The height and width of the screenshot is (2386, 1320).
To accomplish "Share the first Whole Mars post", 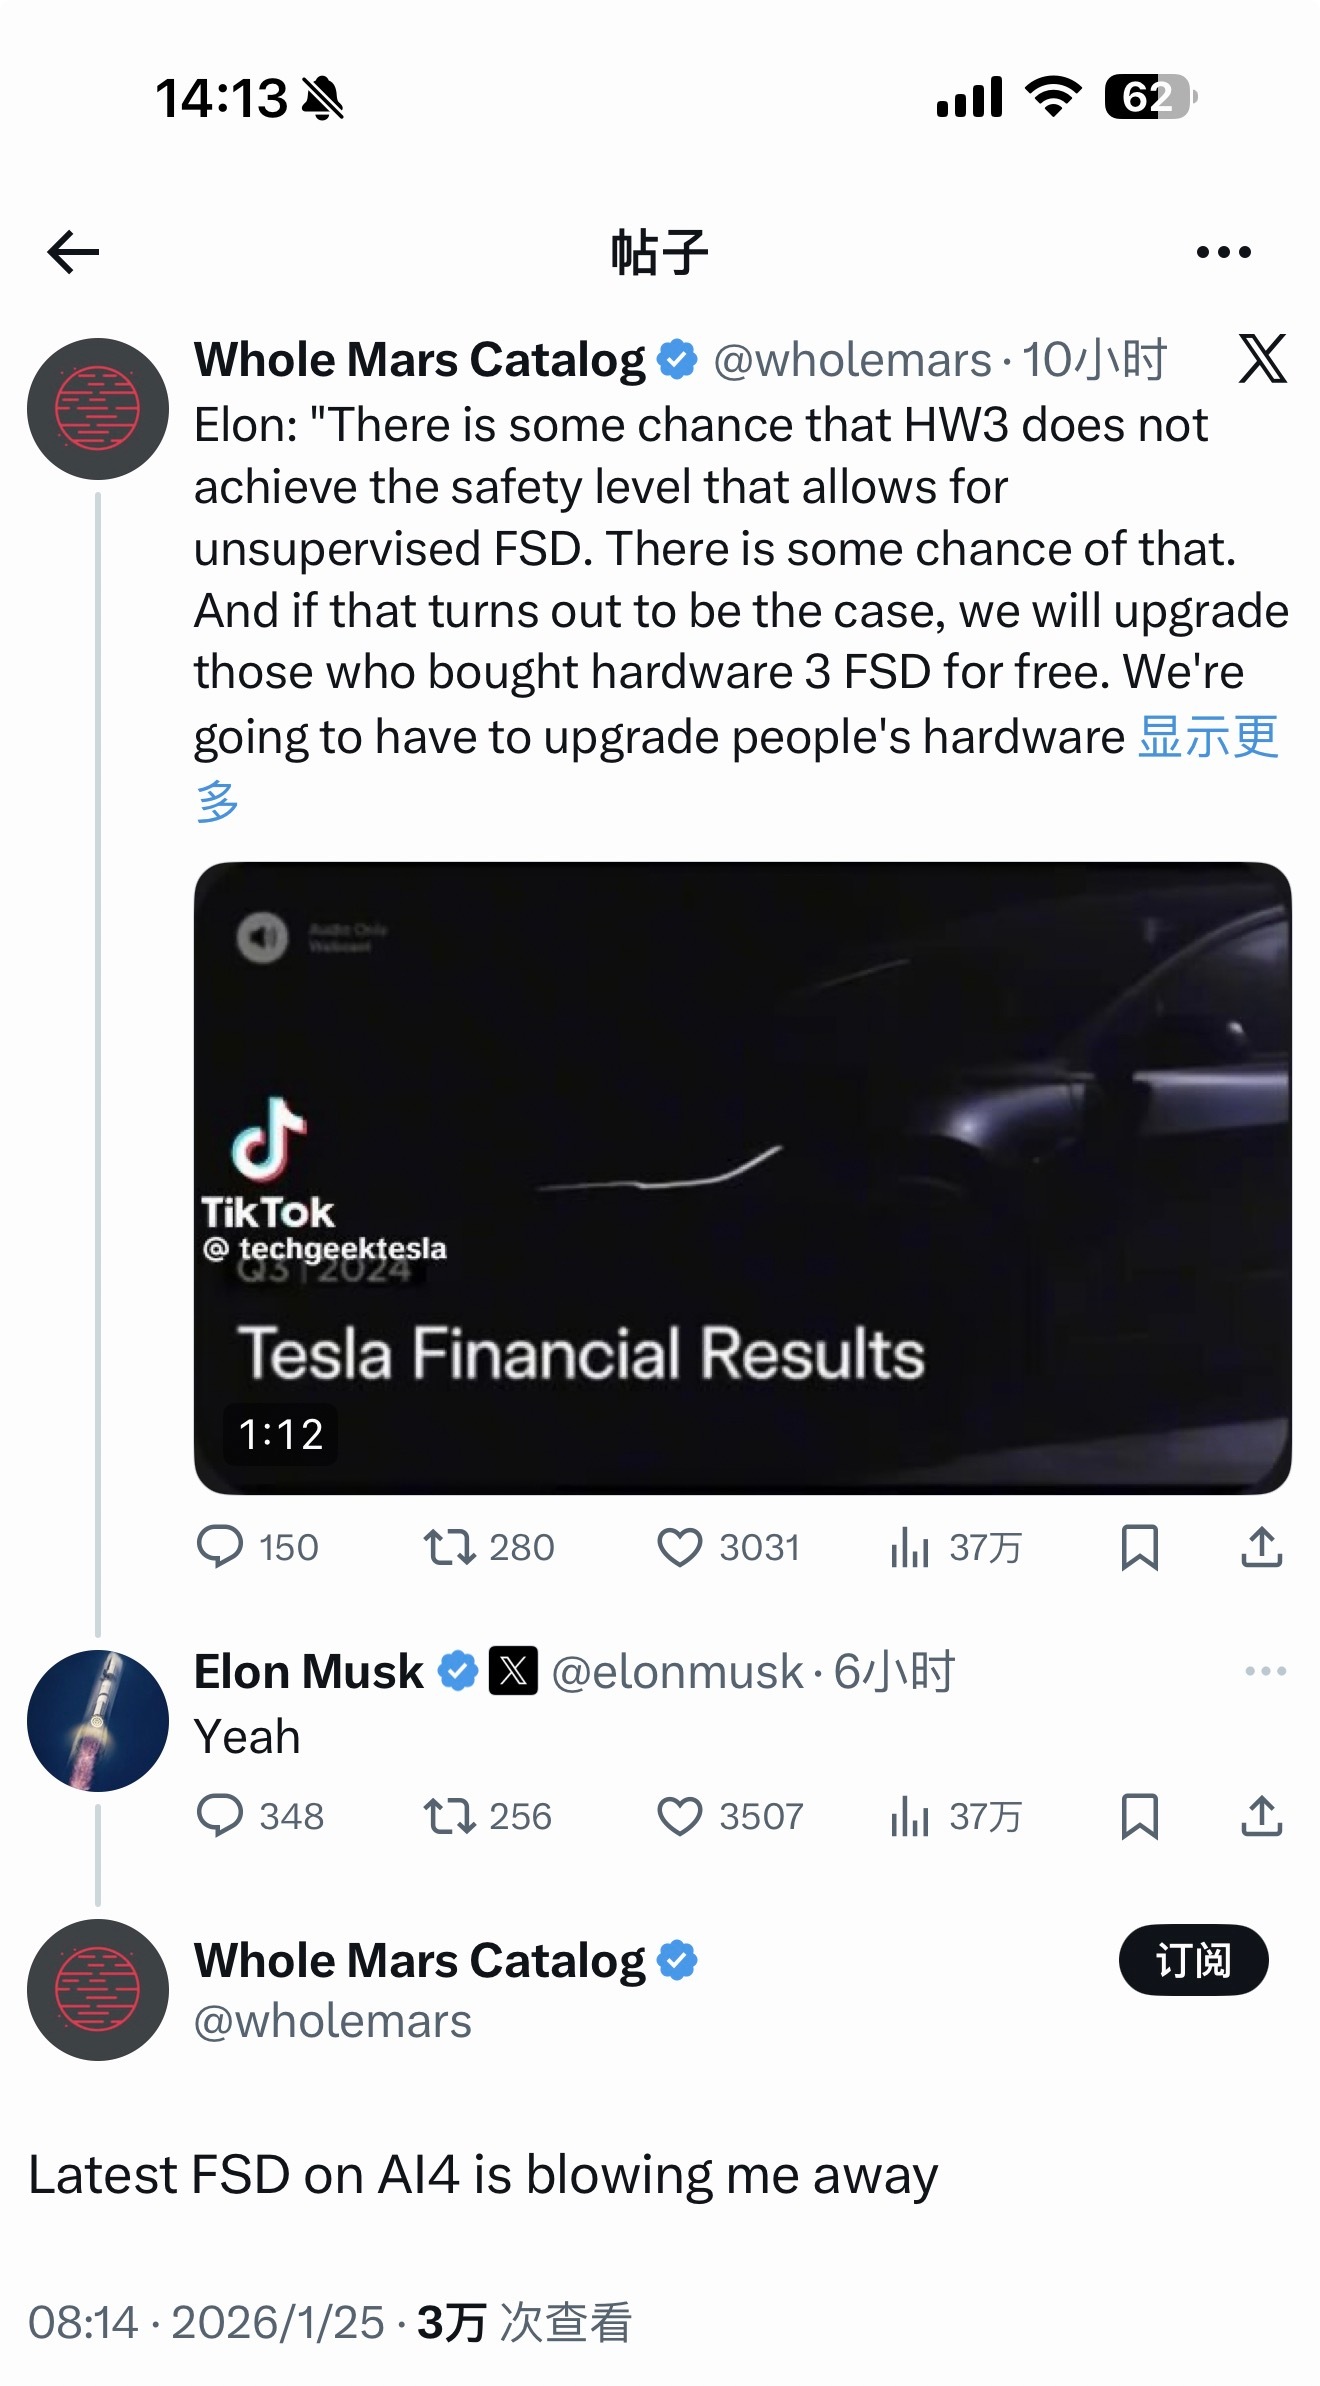I will pyautogui.click(x=1261, y=1547).
